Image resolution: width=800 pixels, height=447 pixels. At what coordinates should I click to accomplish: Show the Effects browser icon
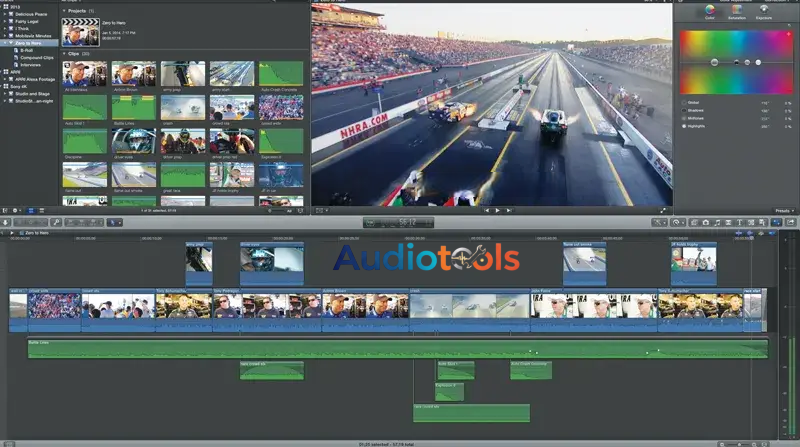point(694,222)
